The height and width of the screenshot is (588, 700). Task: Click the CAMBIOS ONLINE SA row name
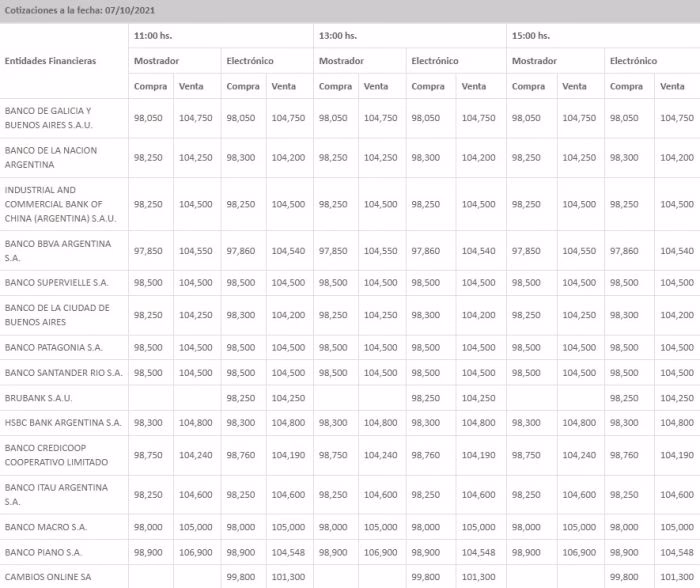(48, 576)
